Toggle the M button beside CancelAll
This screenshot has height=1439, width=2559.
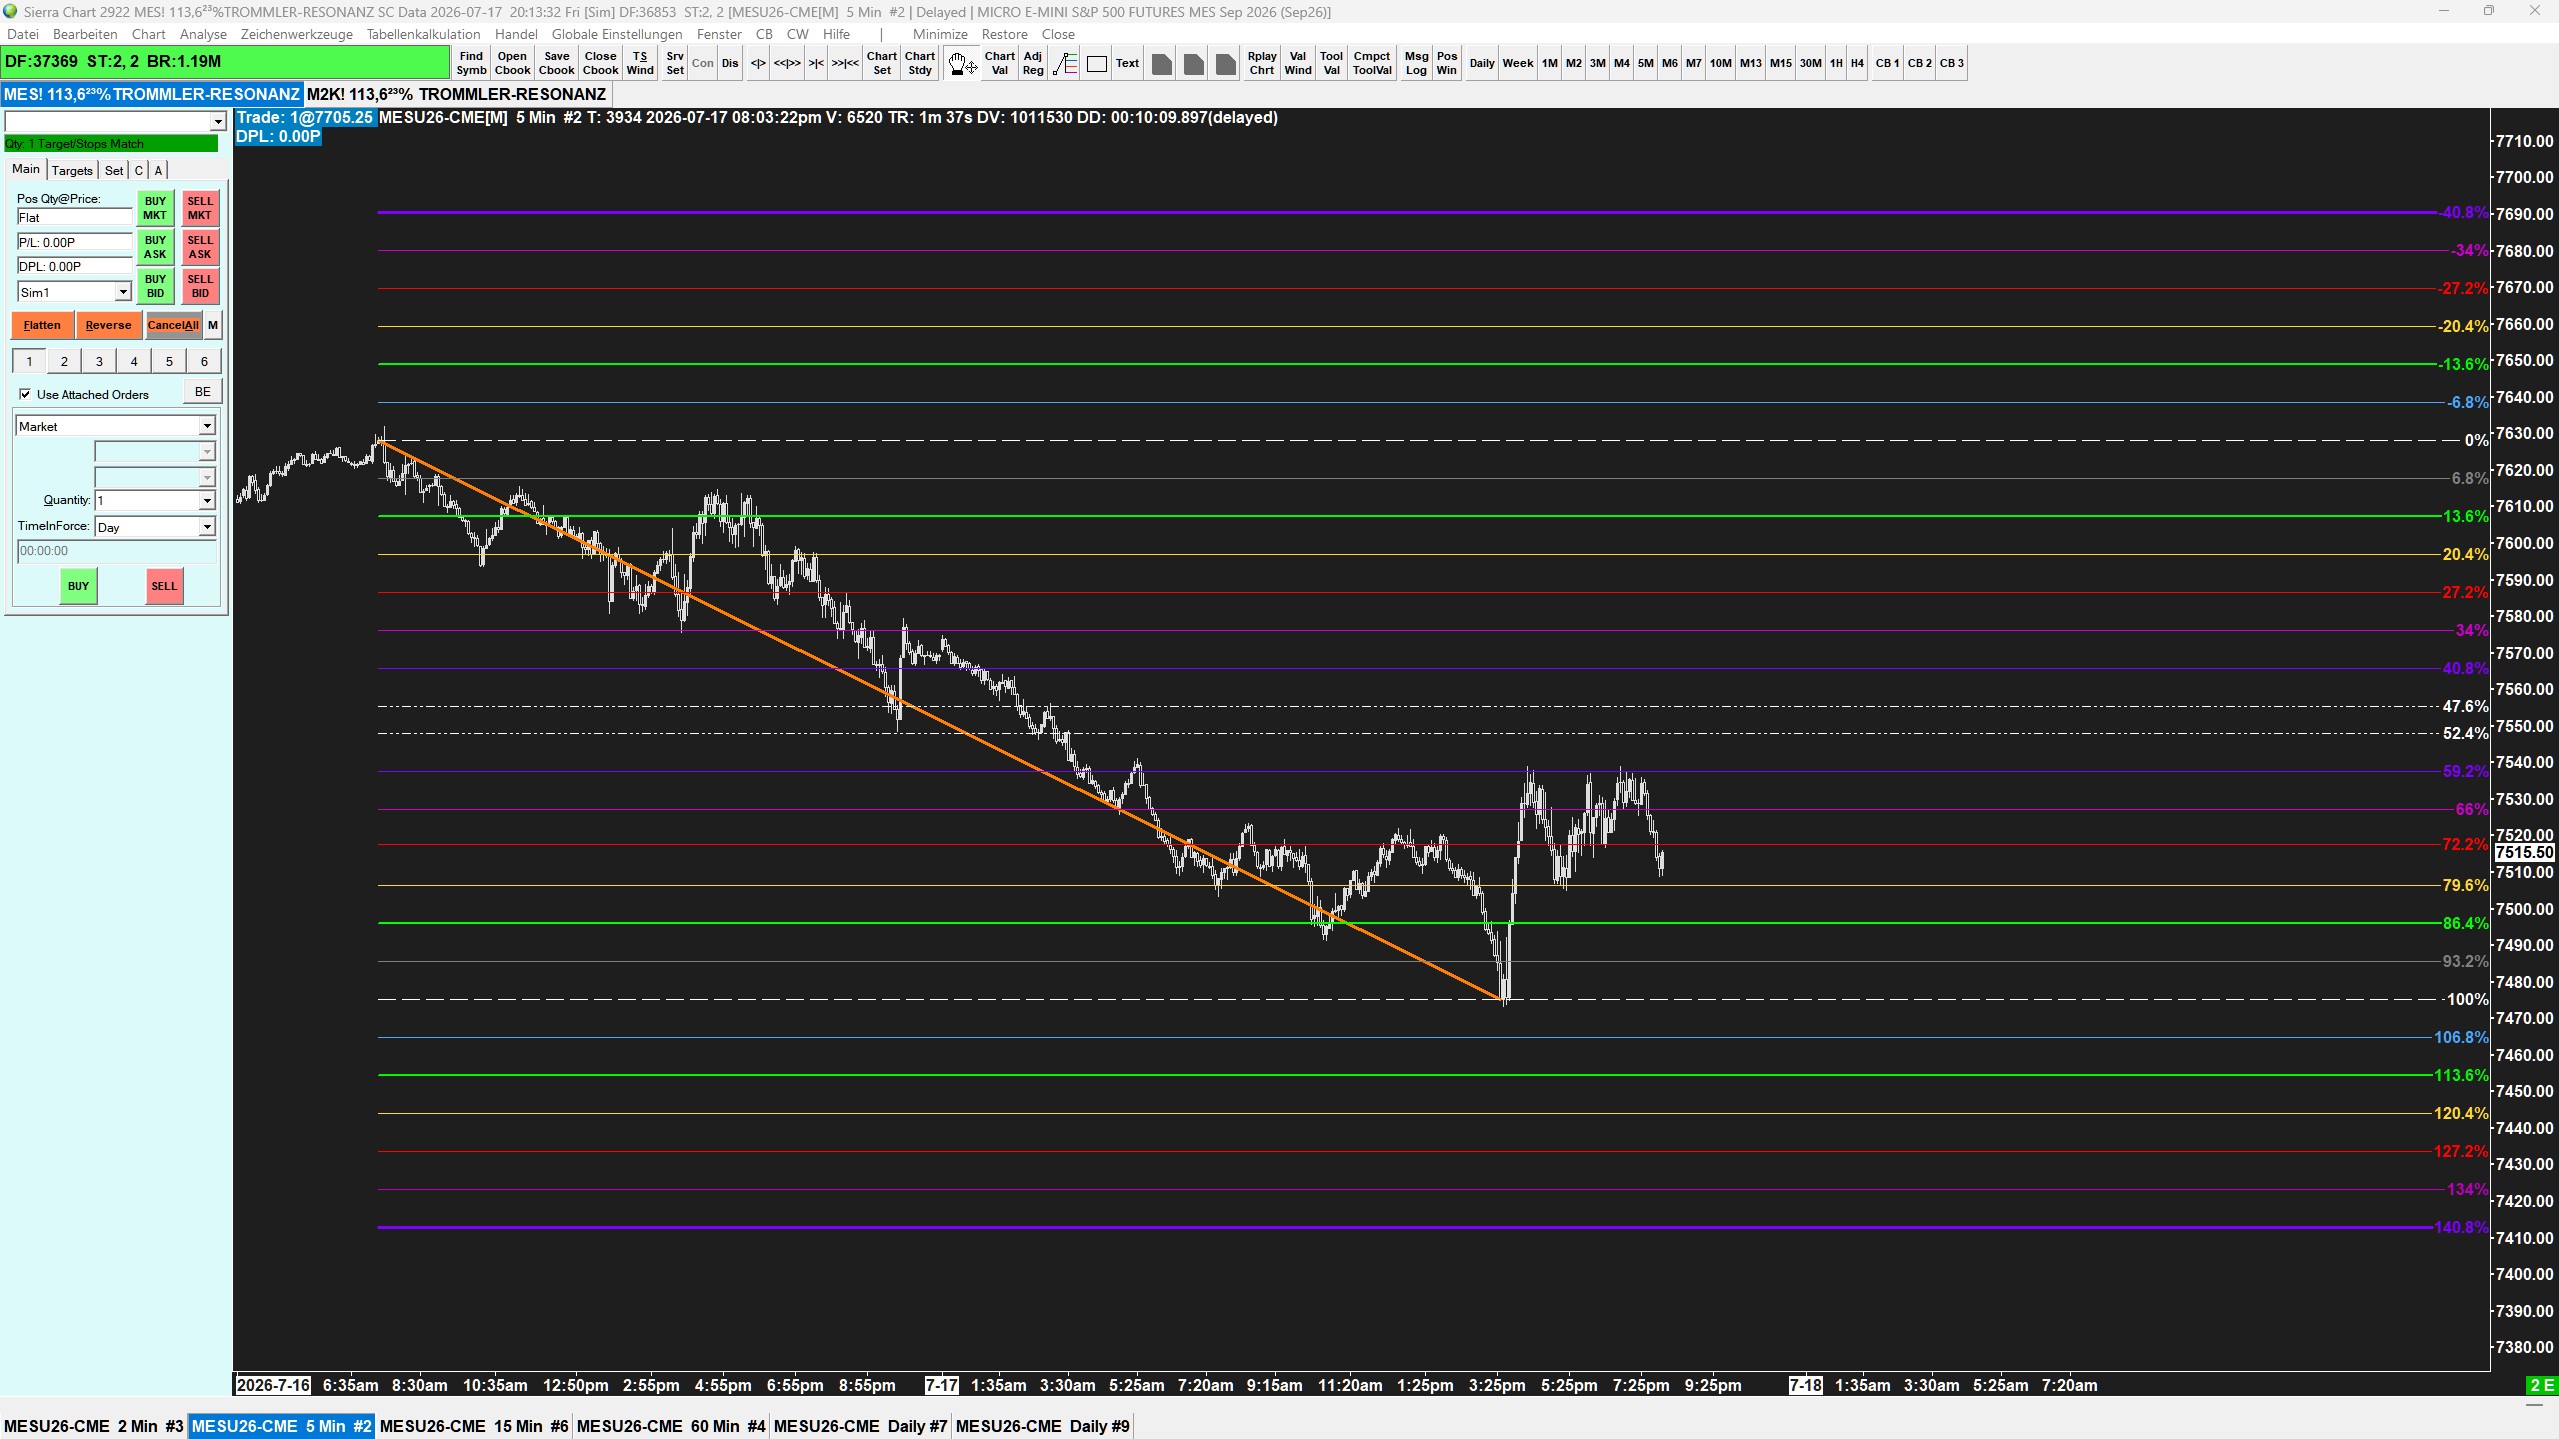click(213, 325)
